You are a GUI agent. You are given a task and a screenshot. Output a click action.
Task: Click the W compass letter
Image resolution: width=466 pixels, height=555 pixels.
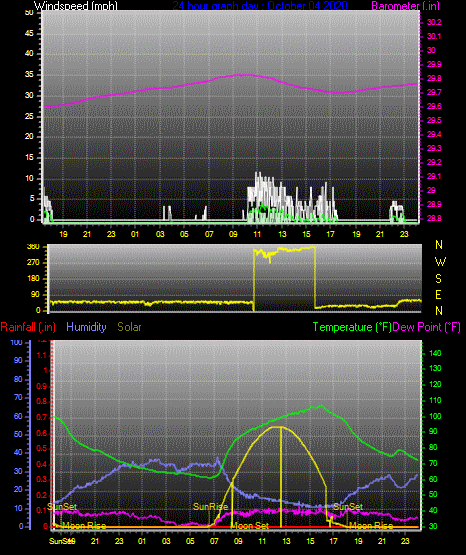[440, 262]
